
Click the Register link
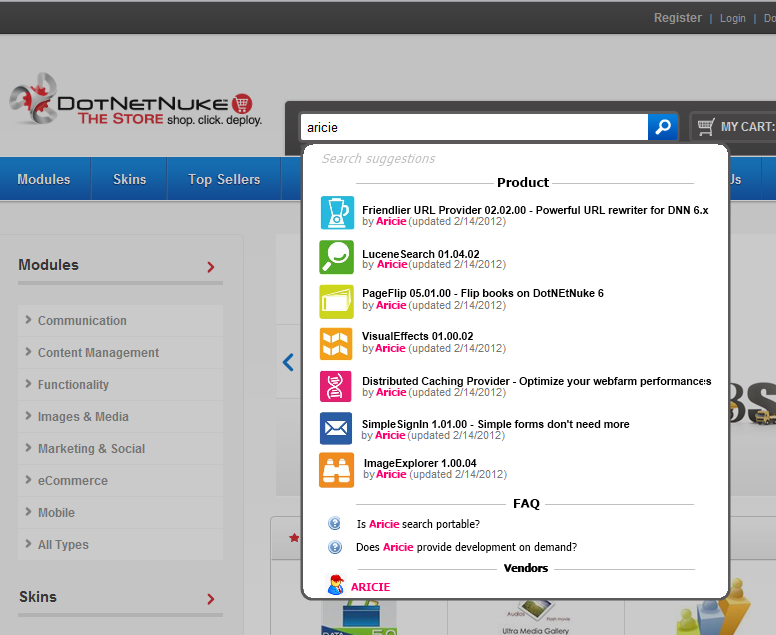[x=678, y=18]
